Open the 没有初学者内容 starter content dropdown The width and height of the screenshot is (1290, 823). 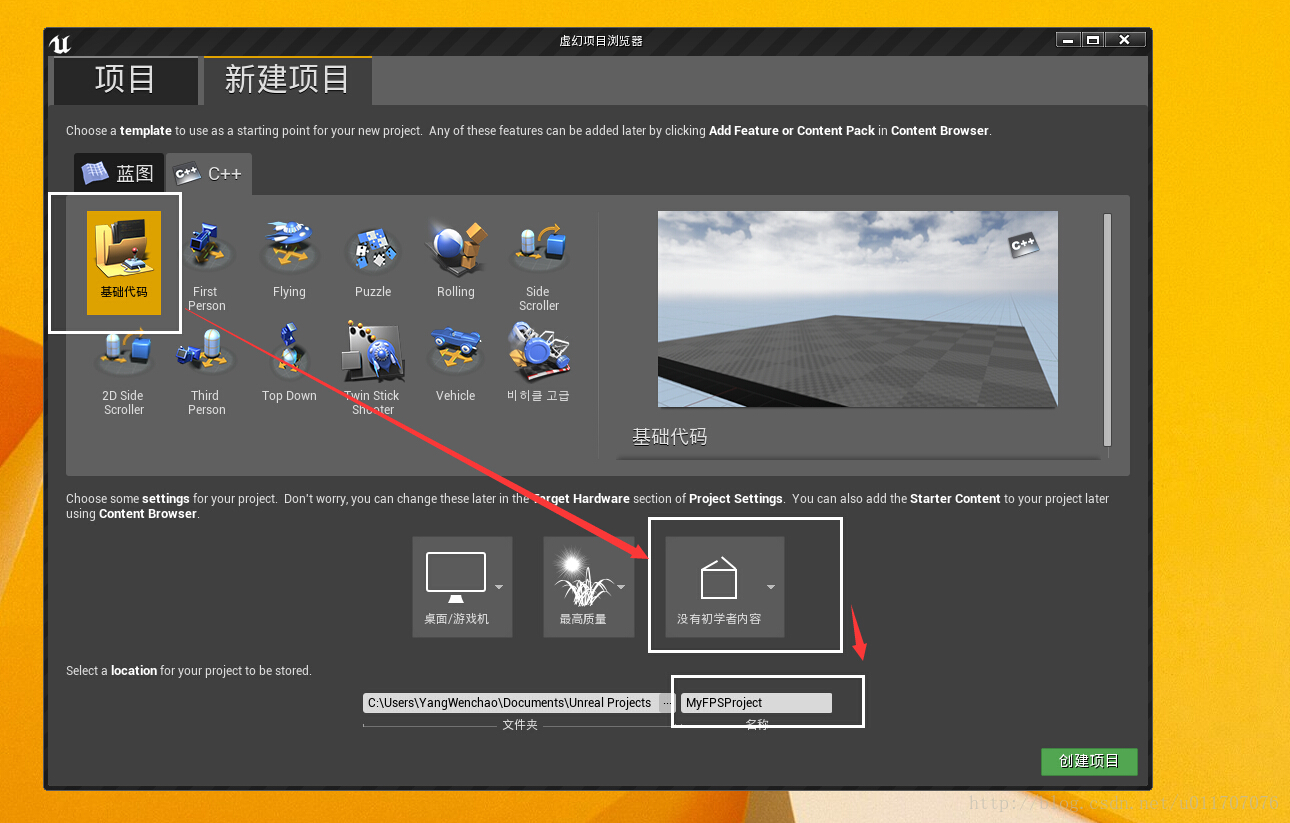[x=725, y=587]
